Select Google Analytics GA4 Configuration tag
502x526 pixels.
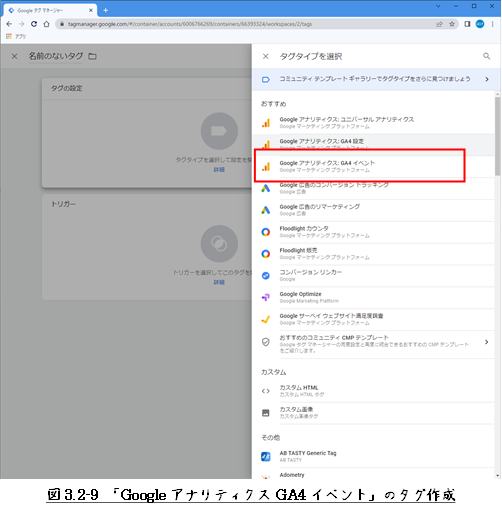373,145
